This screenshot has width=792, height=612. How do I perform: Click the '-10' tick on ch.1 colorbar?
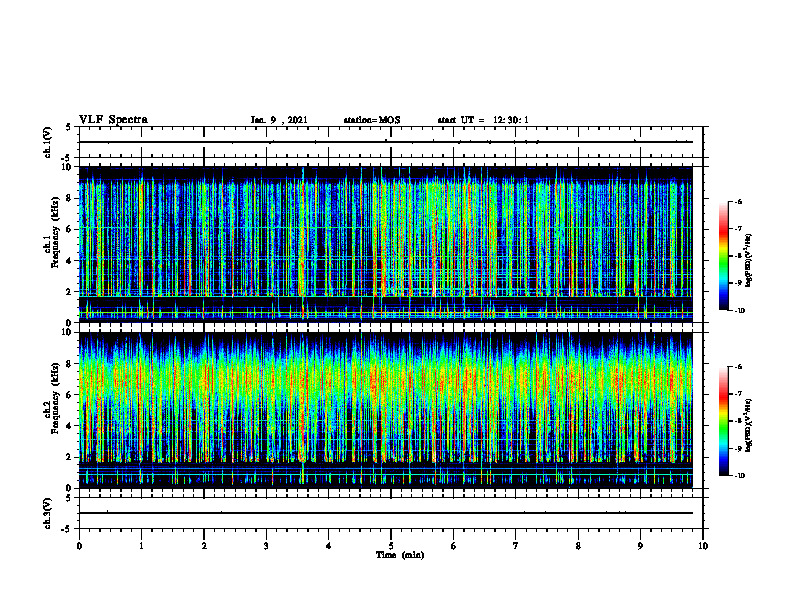(x=740, y=311)
